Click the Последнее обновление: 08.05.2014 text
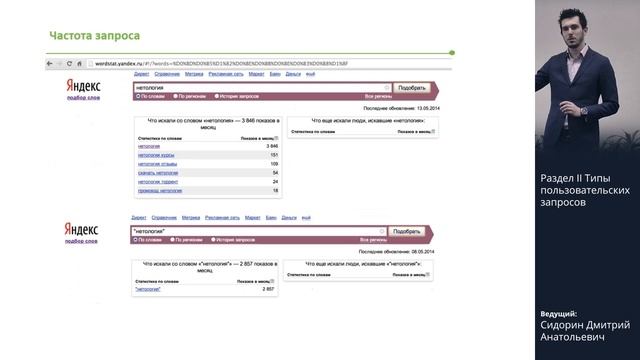This screenshot has height=360, width=640. pos(396,252)
